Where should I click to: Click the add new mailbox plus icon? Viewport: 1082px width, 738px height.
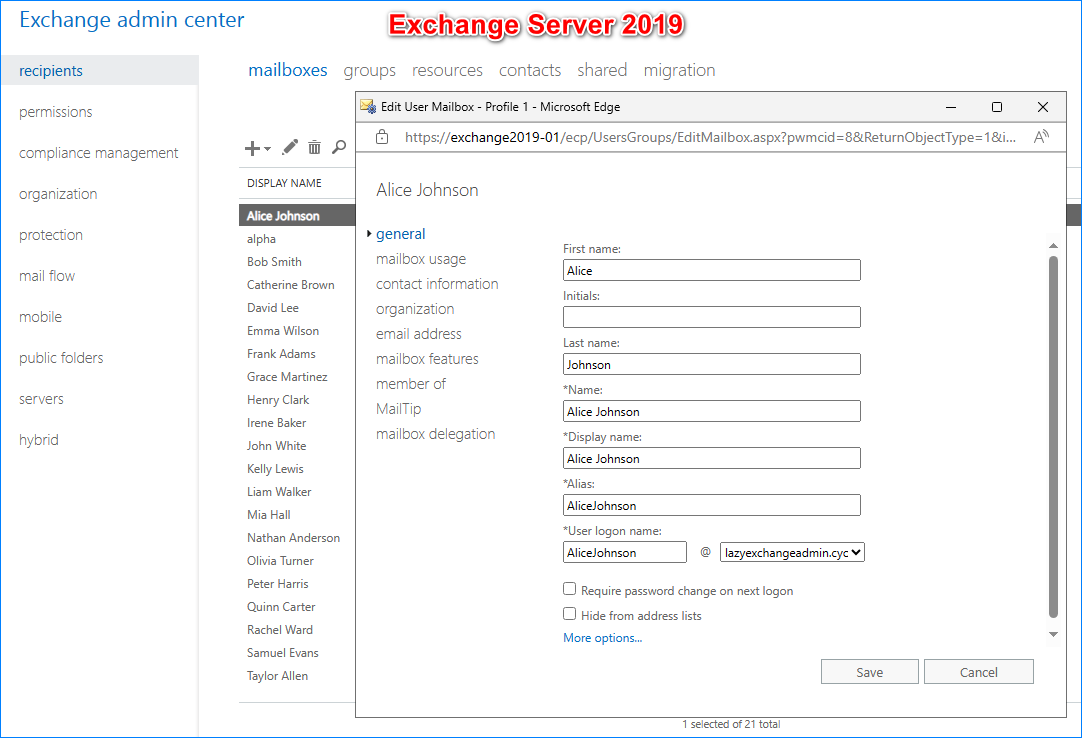253,148
